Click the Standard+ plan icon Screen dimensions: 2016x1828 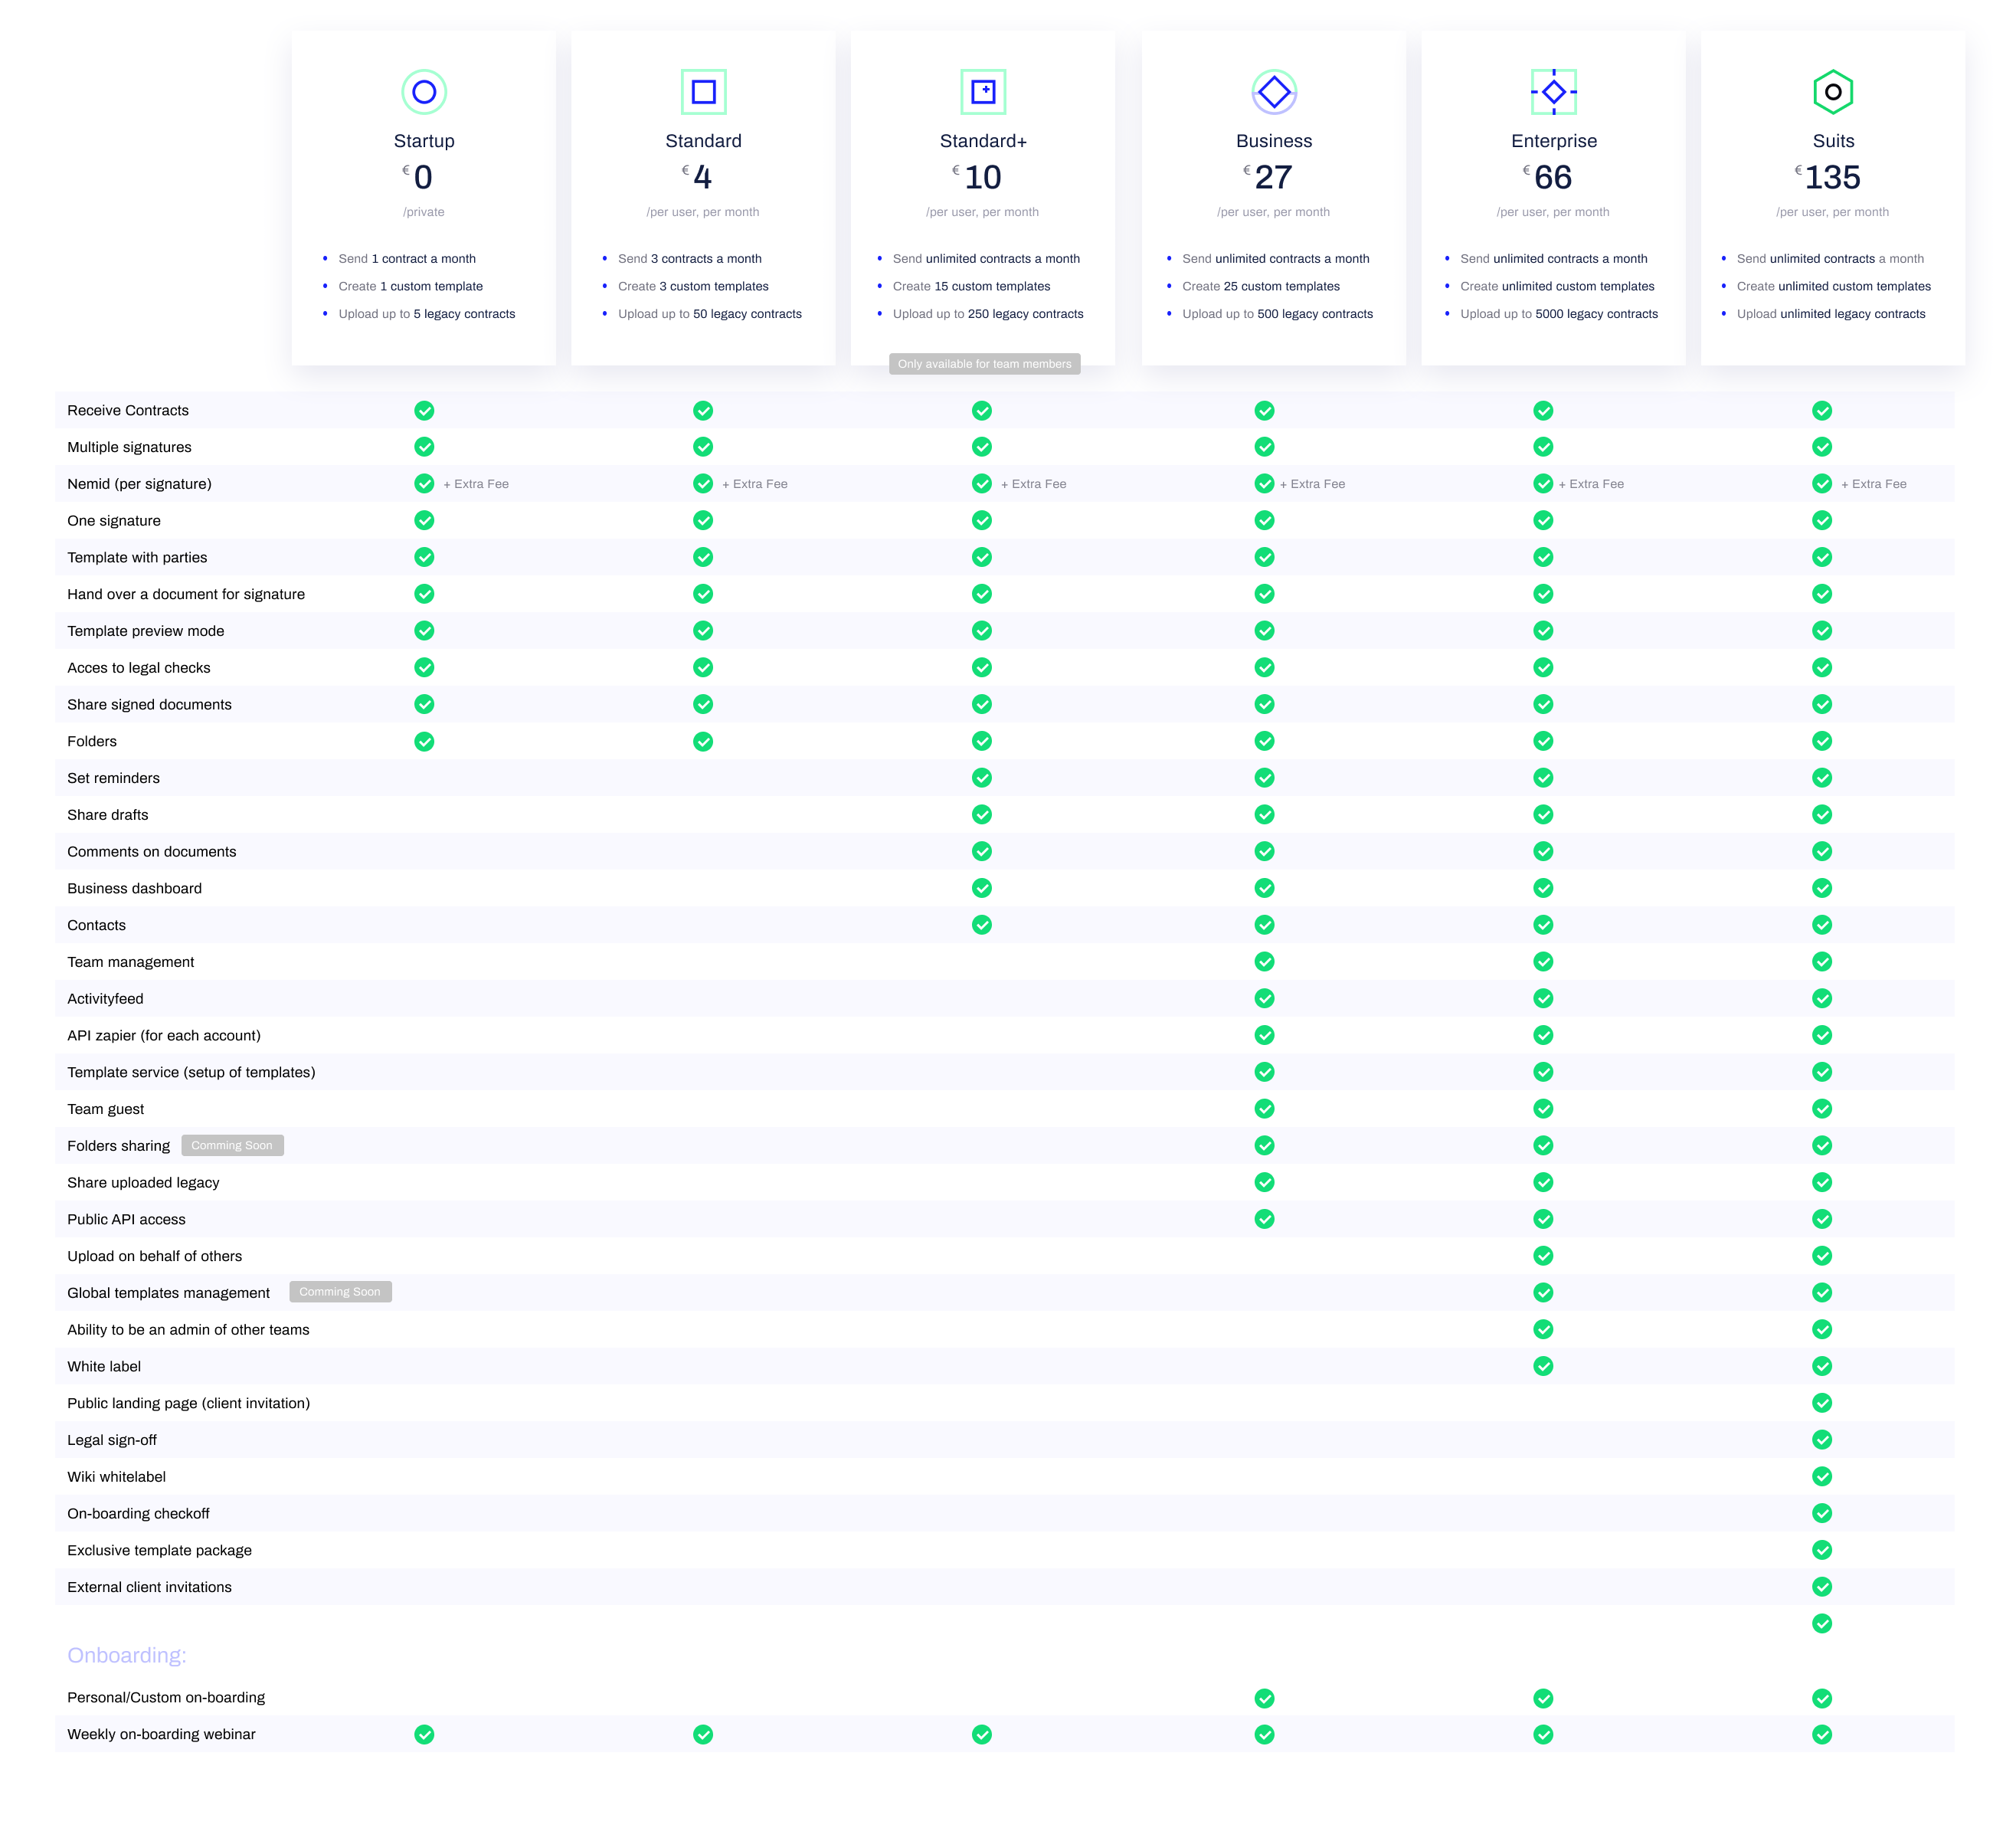pos(983,92)
